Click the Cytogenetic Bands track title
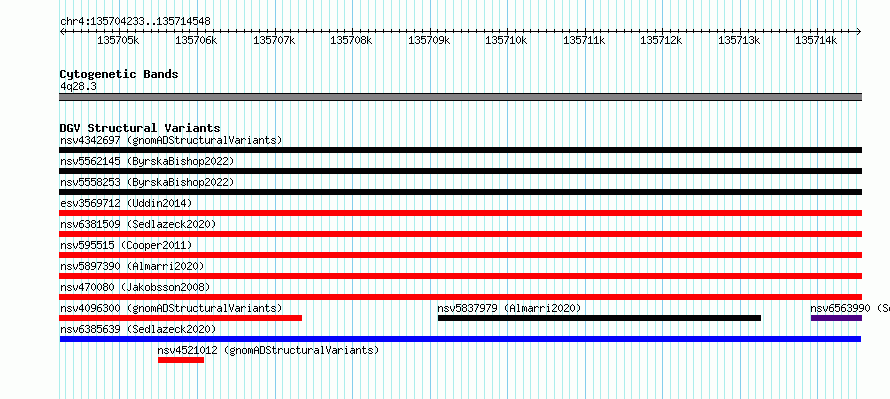Screen dimensions: 890x399 pyautogui.click(x=119, y=74)
